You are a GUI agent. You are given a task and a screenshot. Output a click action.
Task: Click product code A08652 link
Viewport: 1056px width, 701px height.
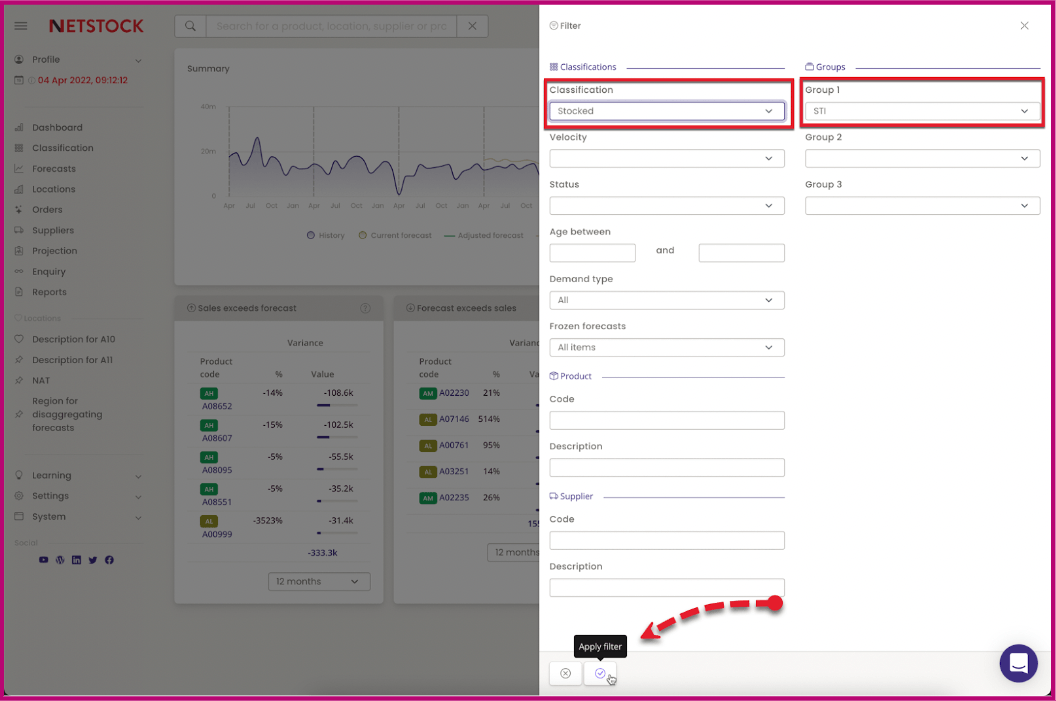(x=217, y=407)
